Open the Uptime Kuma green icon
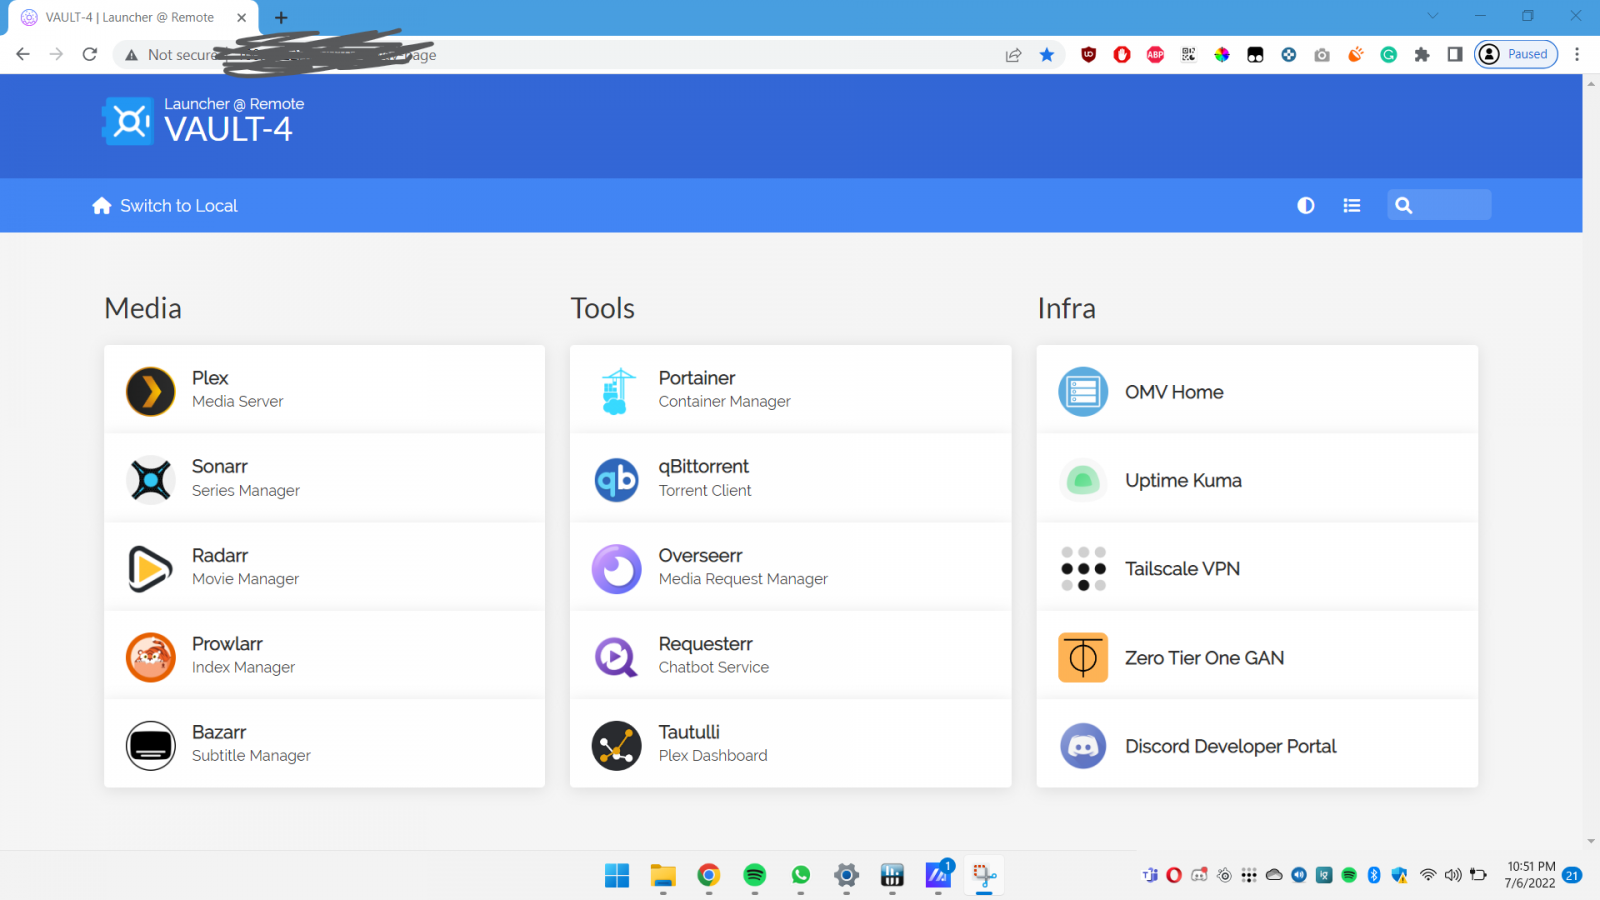The image size is (1600, 900). 1083,480
